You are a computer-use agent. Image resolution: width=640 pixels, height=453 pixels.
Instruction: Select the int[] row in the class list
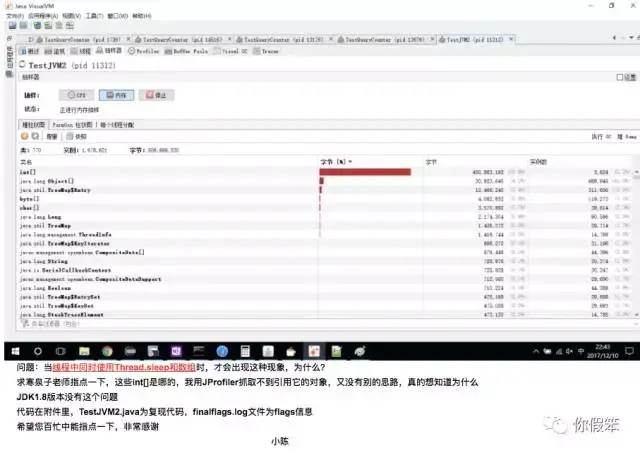click(x=327, y=172)
